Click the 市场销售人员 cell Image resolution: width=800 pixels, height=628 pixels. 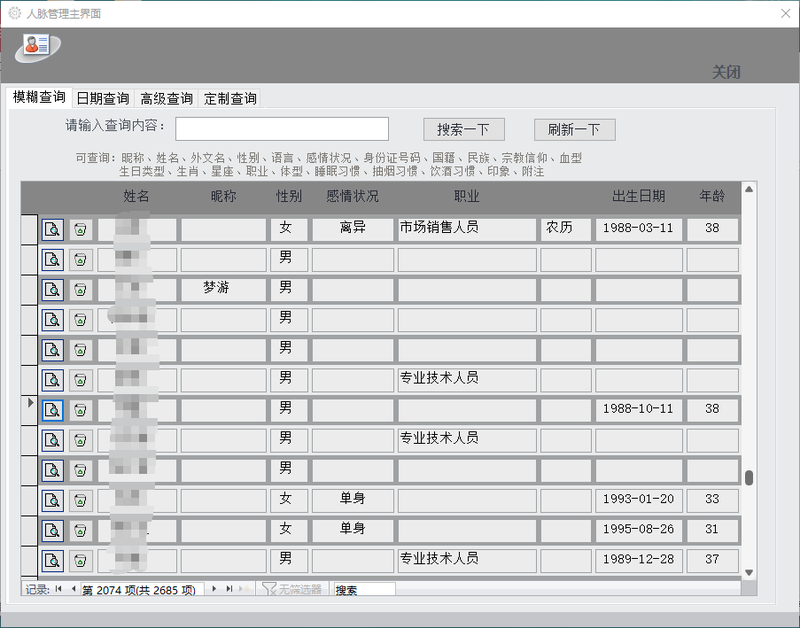coord(467,230)
